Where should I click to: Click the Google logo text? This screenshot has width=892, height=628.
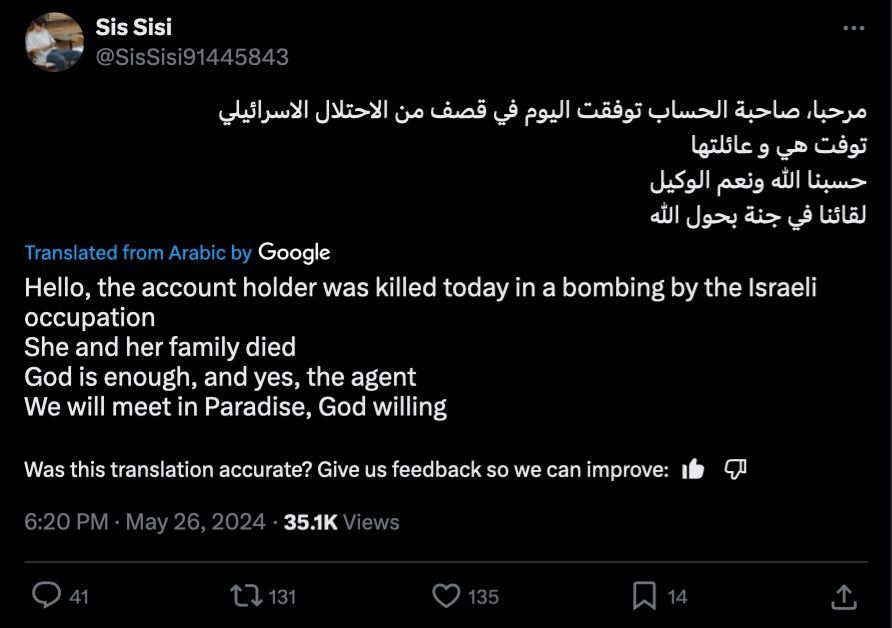[294, 253]
